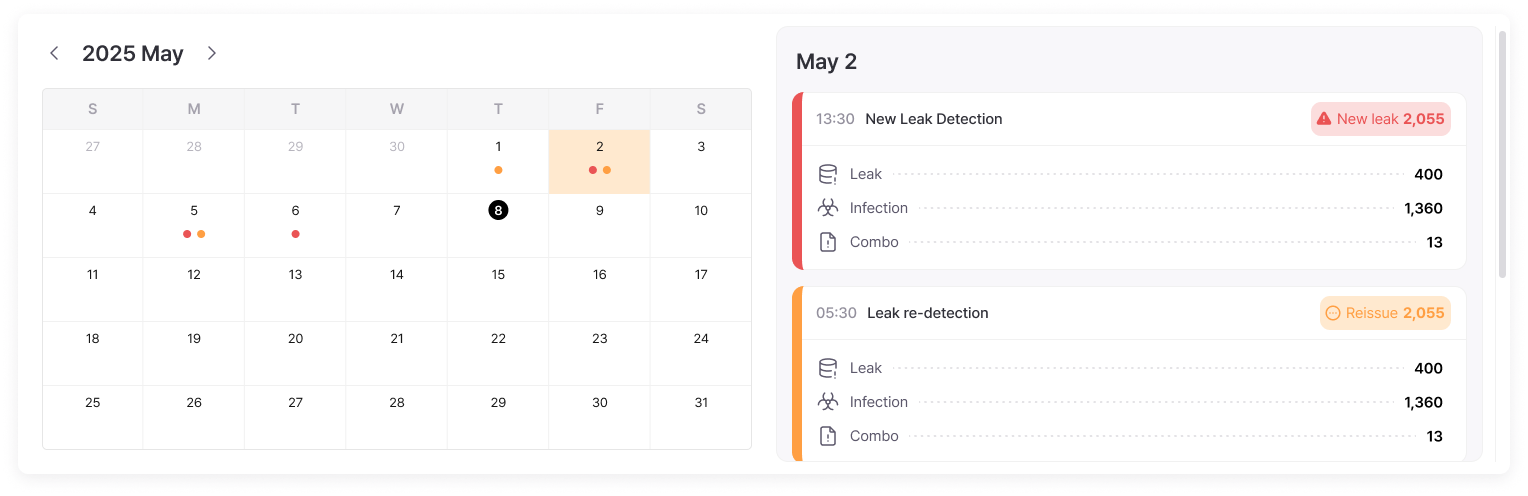Click the Leak database icon in New Leak card
This screenshot has height=496, width=1528.
[828, 174]
